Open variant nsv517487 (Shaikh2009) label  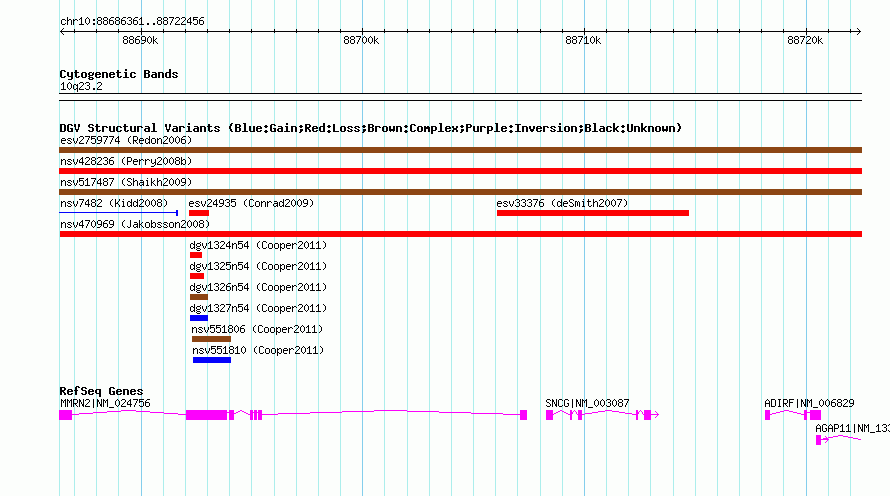point(126,182)
